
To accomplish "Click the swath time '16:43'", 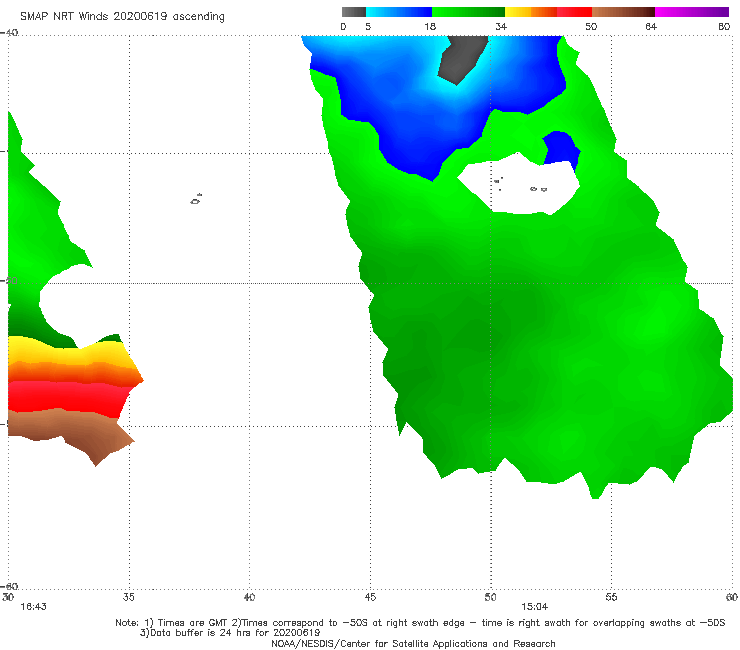I will (x=33, y=607).
